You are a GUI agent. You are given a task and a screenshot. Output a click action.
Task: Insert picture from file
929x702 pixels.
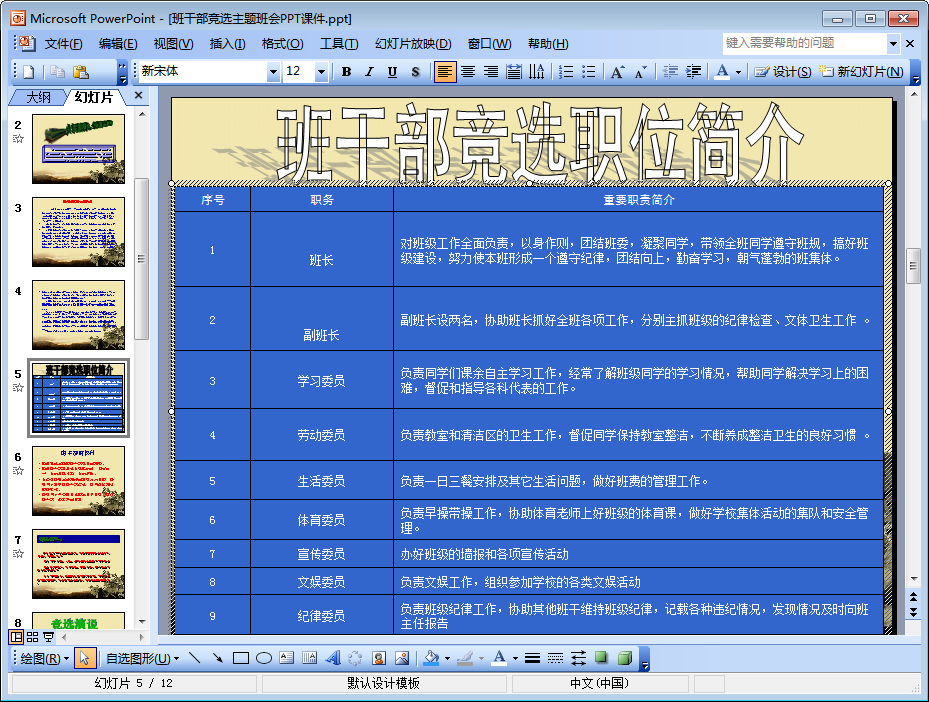pyautogui.click(x=402, y=658)
